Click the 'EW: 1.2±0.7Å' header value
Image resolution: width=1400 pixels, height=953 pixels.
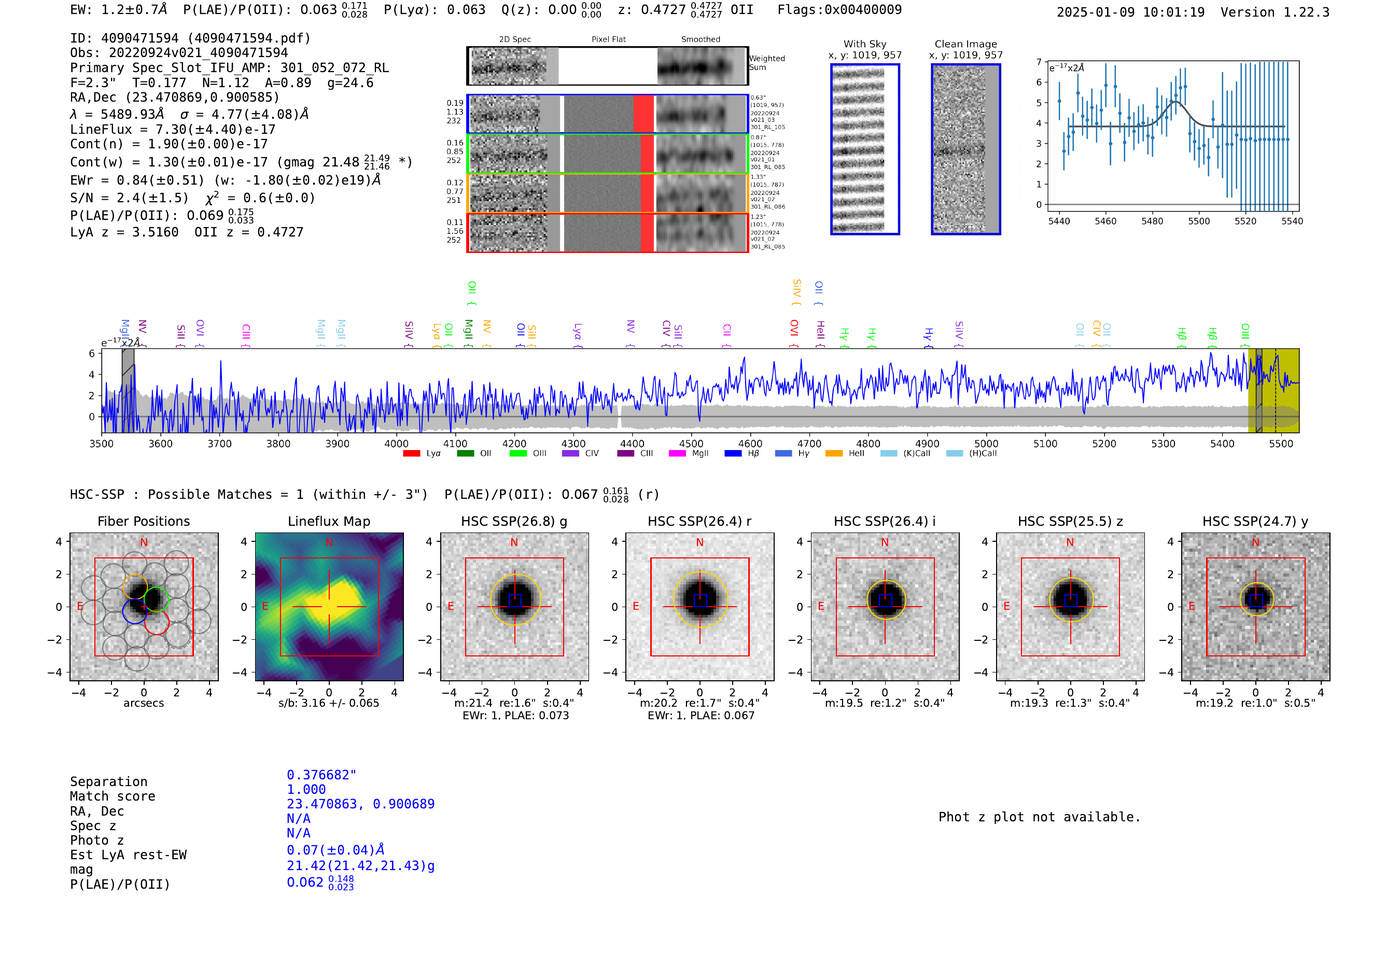pos(119,10)
